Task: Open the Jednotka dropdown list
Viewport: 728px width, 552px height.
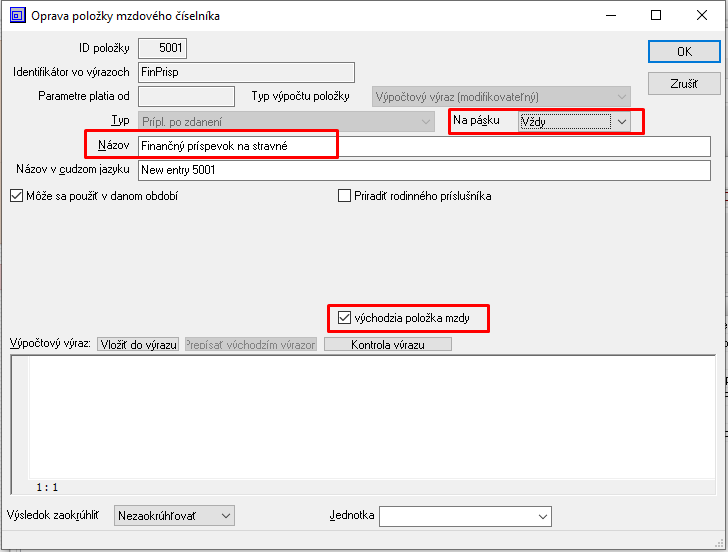Action: 542,516
